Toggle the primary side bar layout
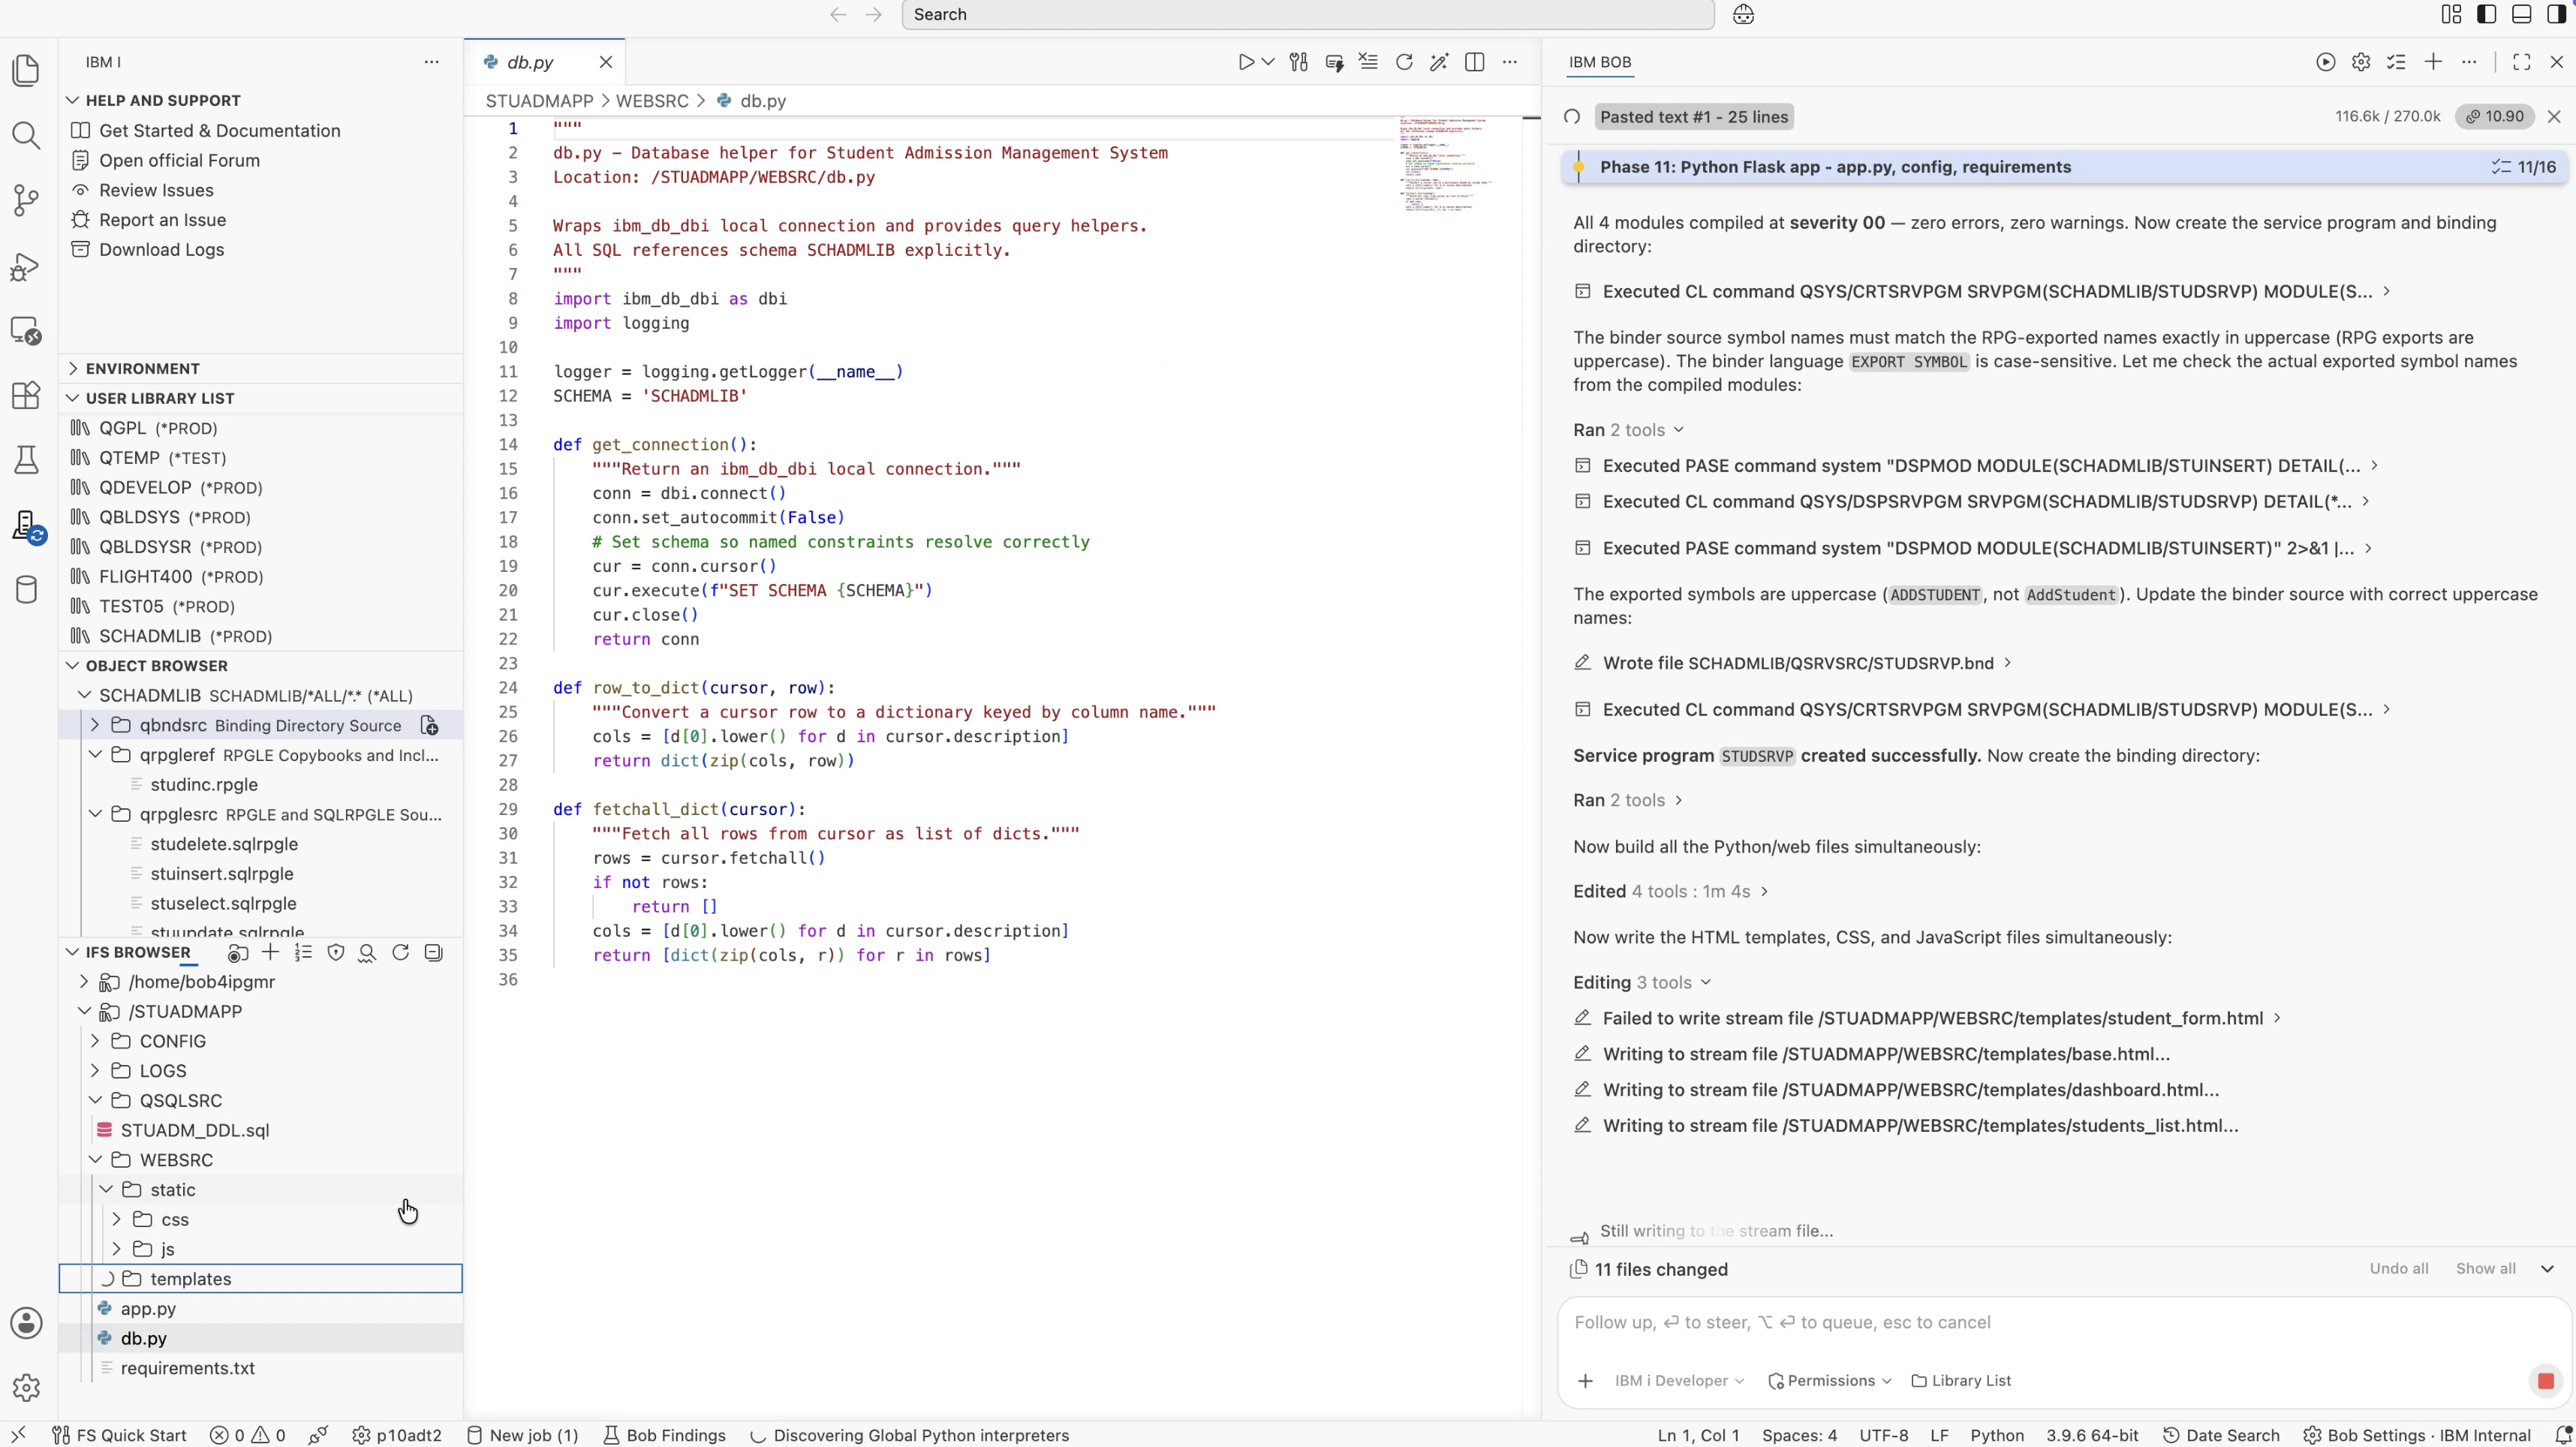Screen dimensions: 2576x1447 click(2486, 14)
